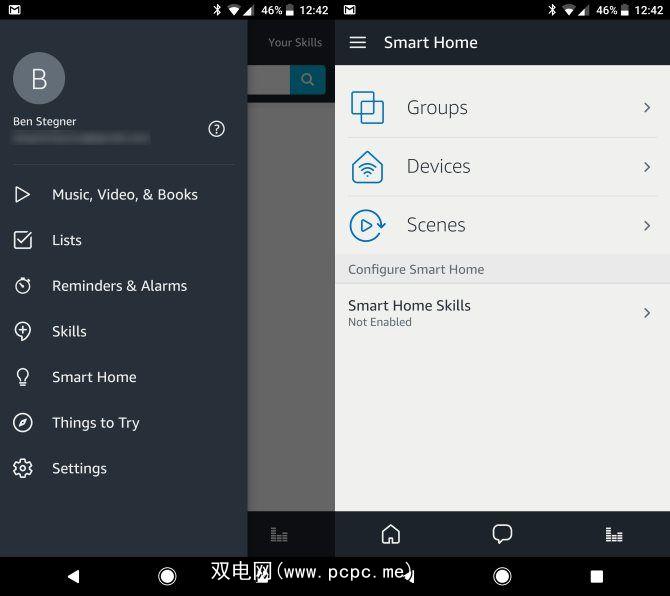
Task: Open Smart Home Skills configuration
Action: coord(502,313)
